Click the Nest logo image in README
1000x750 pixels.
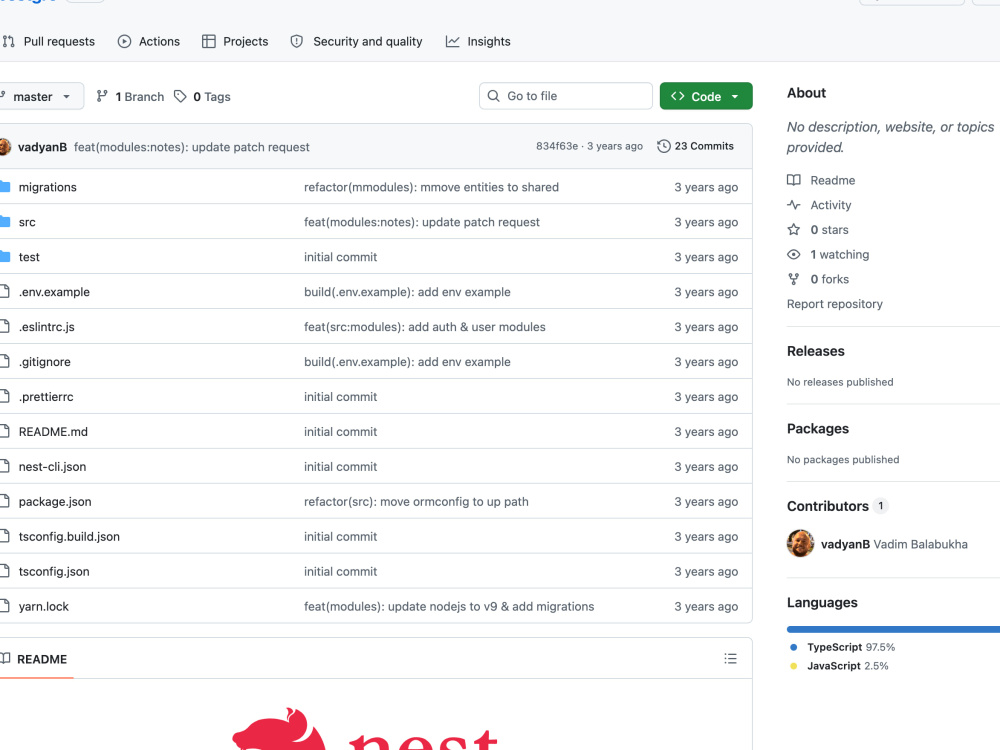point(365,729)
